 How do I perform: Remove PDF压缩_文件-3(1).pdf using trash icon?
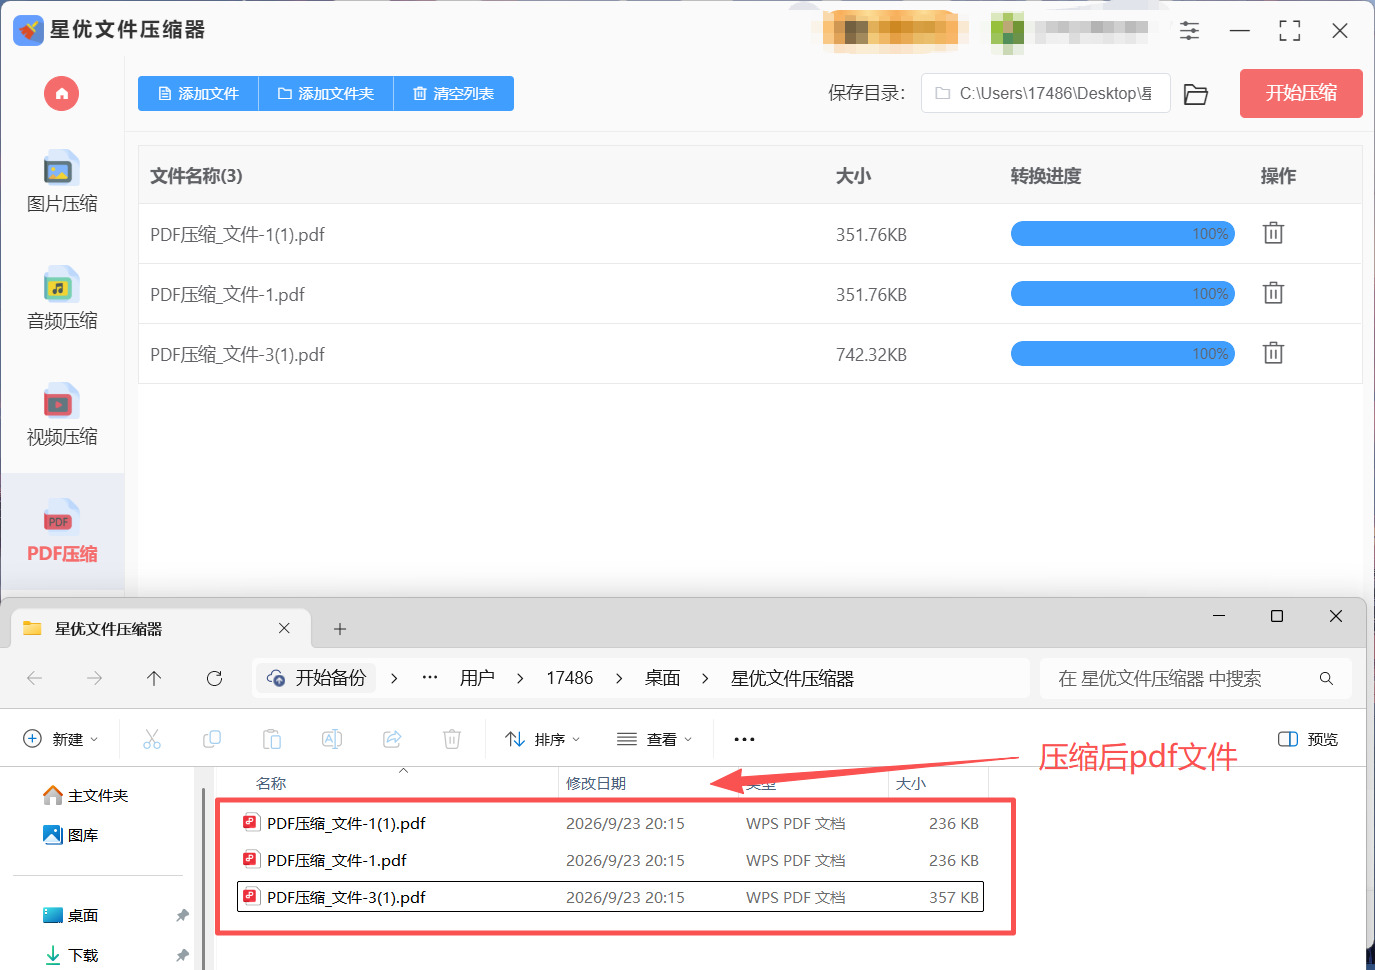point(1273,353)
